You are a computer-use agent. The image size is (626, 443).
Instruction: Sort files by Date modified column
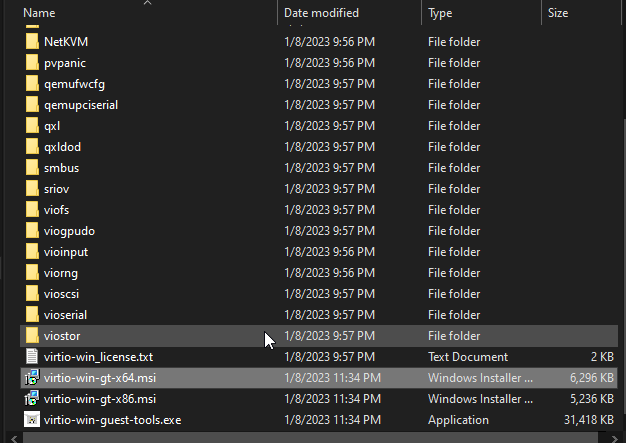[x=321, y=13]
